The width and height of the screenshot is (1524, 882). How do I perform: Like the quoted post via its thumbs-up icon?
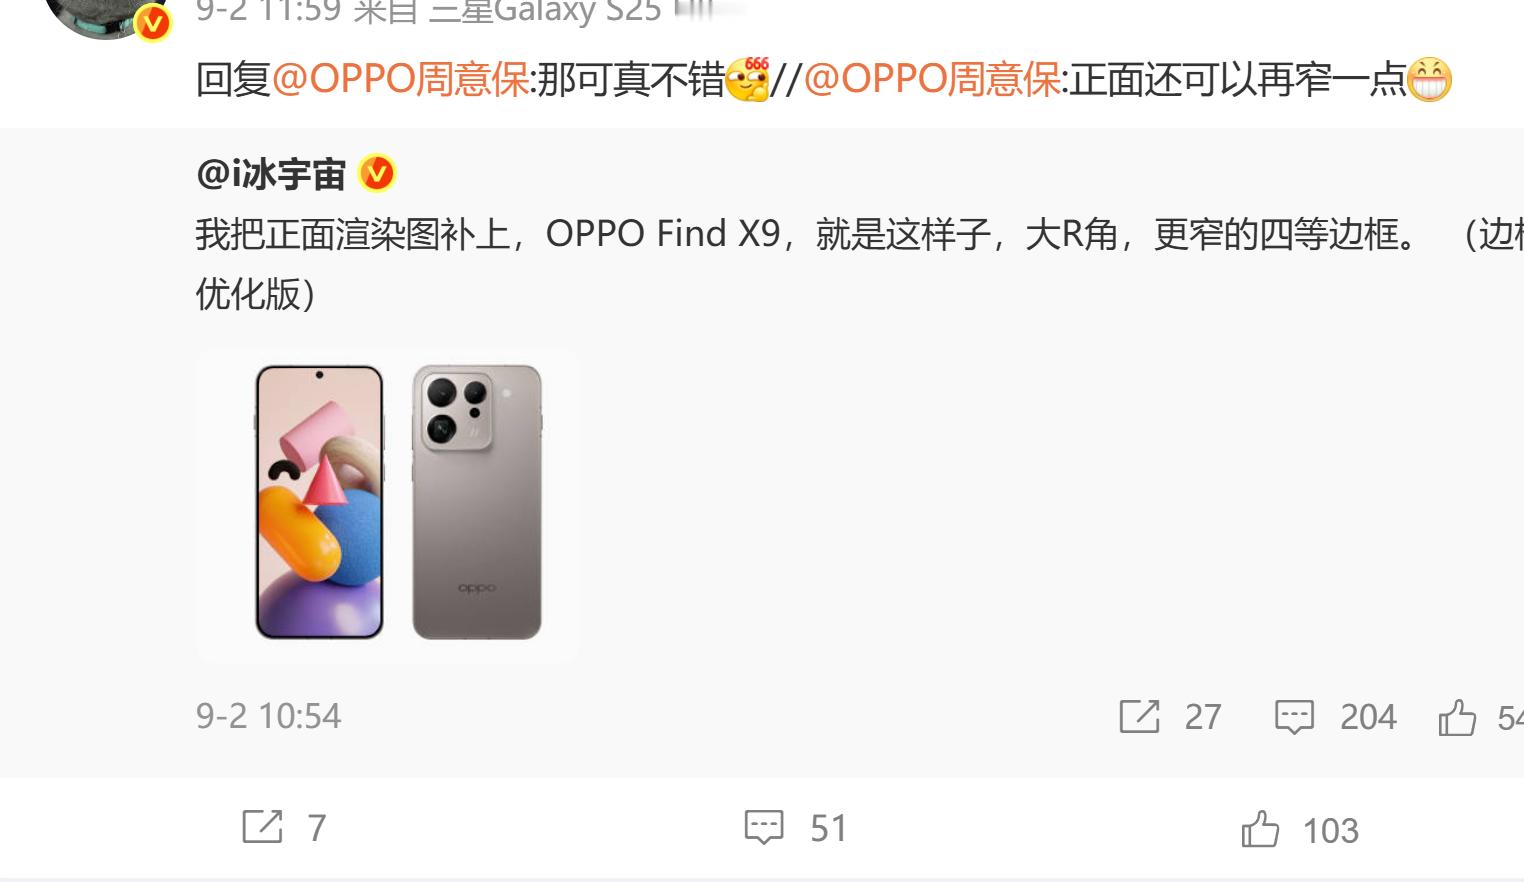(1457, 717)
